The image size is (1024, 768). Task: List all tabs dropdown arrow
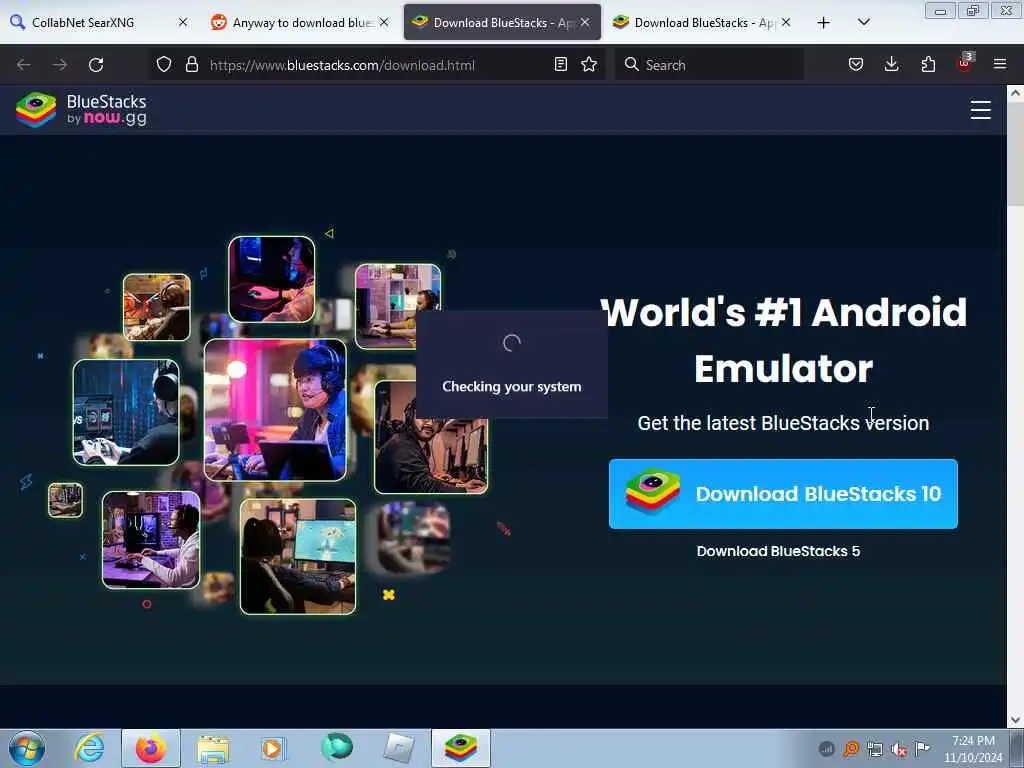click(x=863, y=22)
